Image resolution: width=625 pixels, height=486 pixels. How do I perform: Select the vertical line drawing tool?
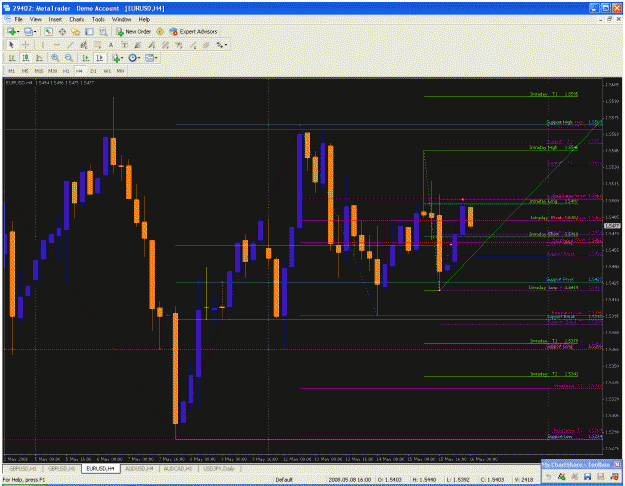pos(43,45)
